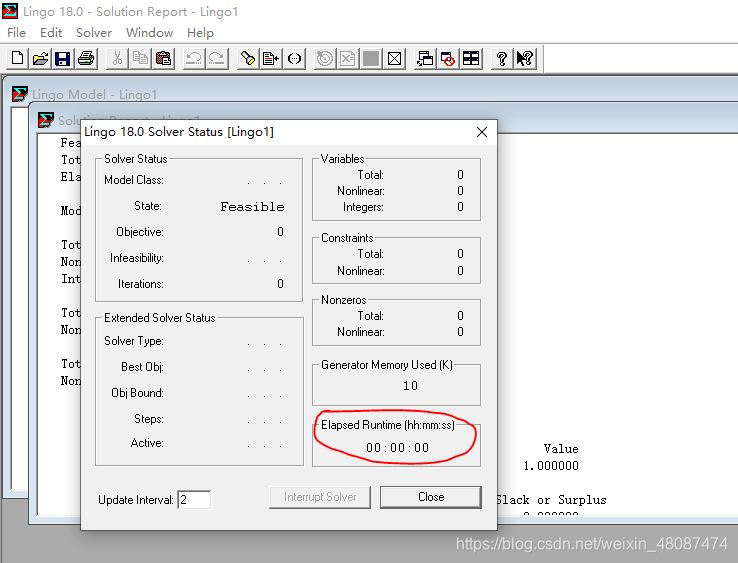Open the Help menu
The height and width of the screenshot is (563, 738).
[200, 32]
